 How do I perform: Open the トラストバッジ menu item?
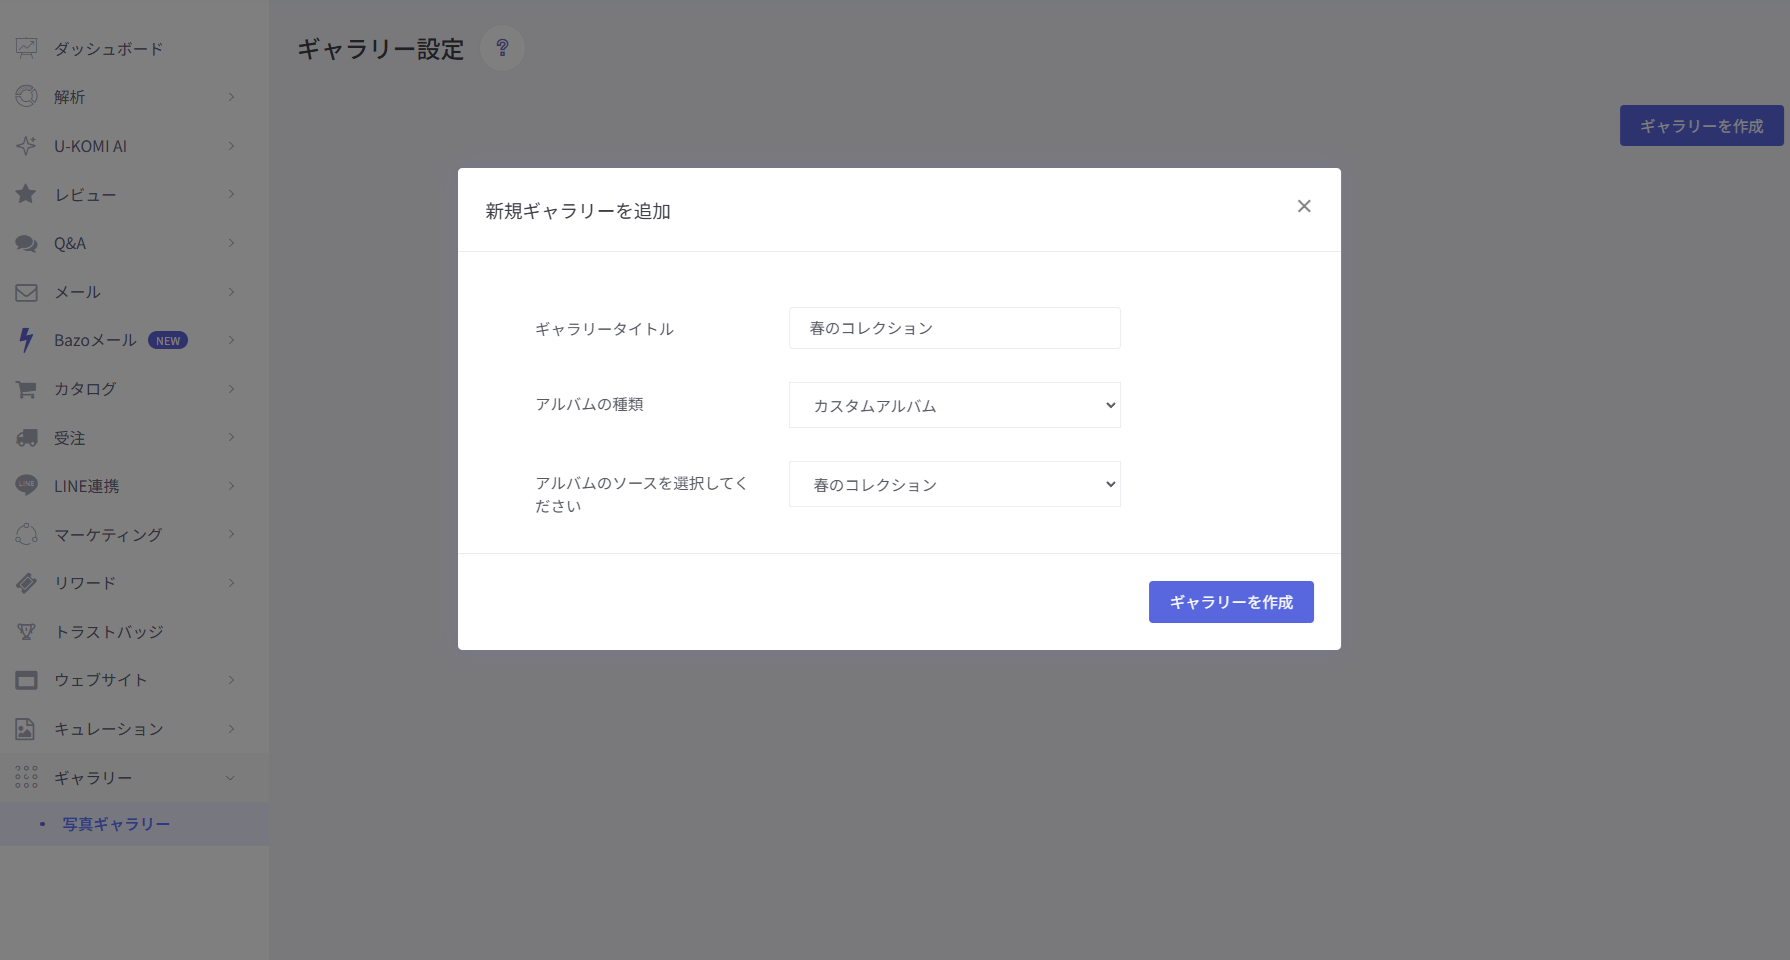click(134, 632)
